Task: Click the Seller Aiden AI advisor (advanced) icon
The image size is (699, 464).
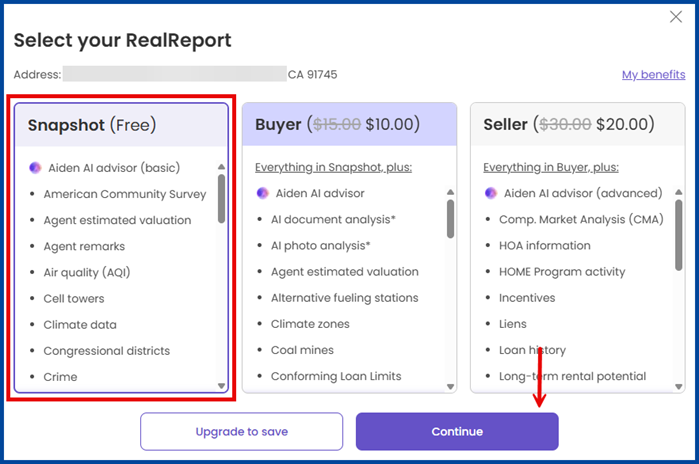Action: (491, 193)
